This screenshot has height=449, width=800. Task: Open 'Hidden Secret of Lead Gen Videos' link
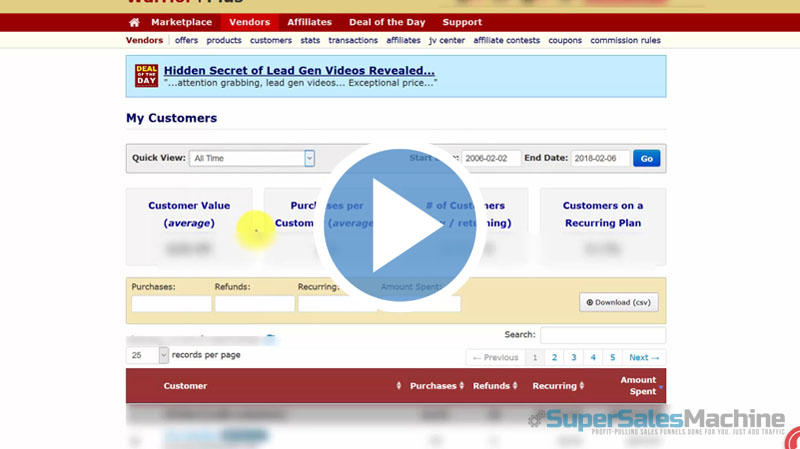pos(299,71)
